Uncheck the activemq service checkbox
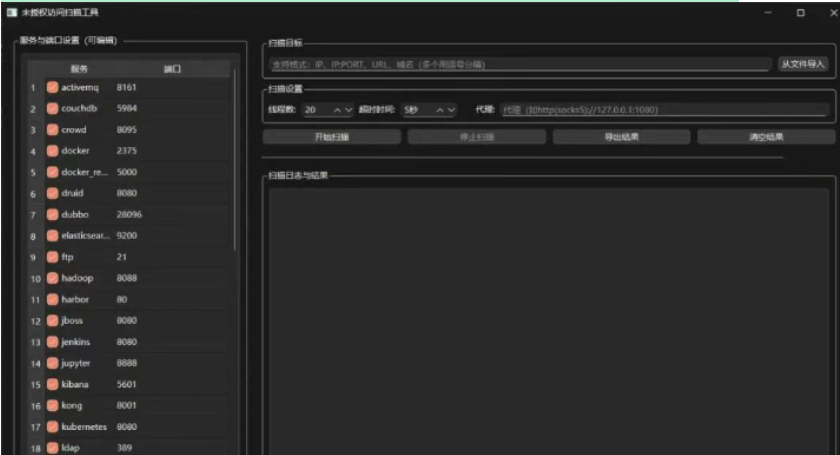 click(52, 87)
